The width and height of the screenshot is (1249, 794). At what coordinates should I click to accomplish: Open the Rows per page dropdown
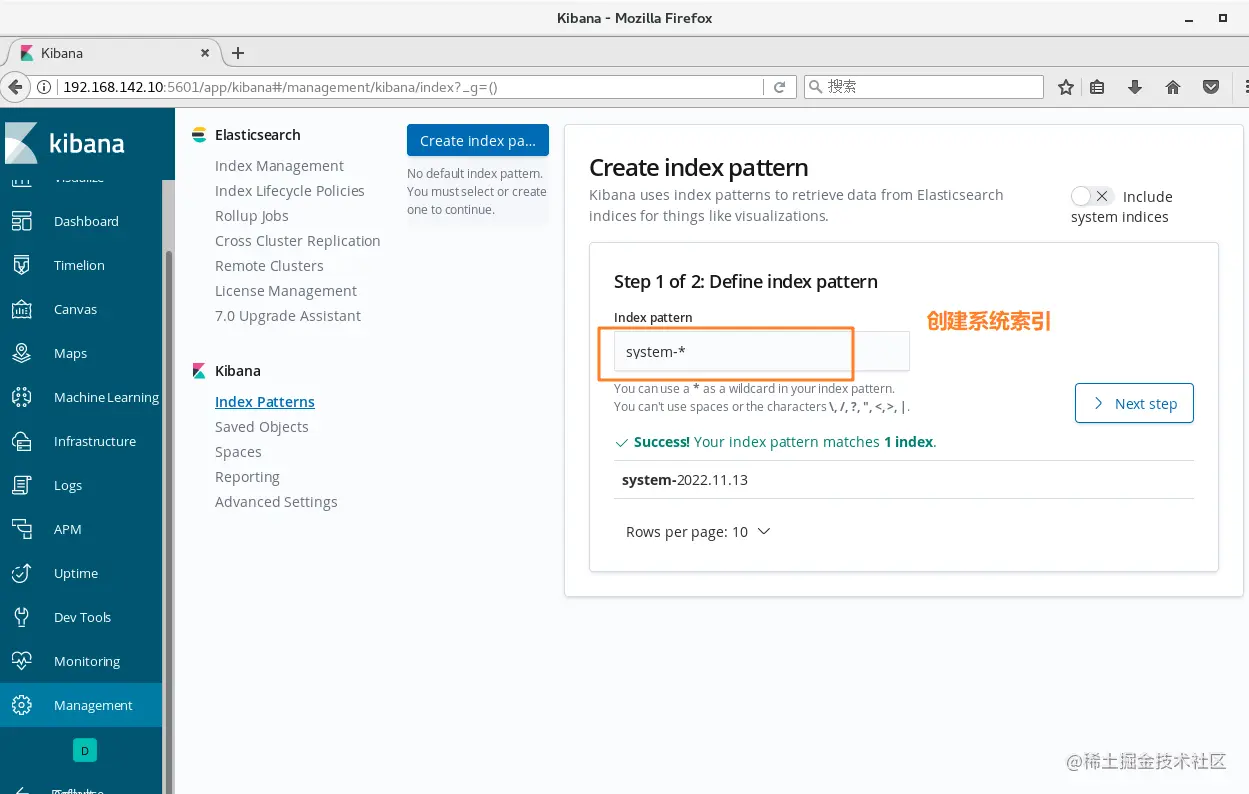[698, 531]
